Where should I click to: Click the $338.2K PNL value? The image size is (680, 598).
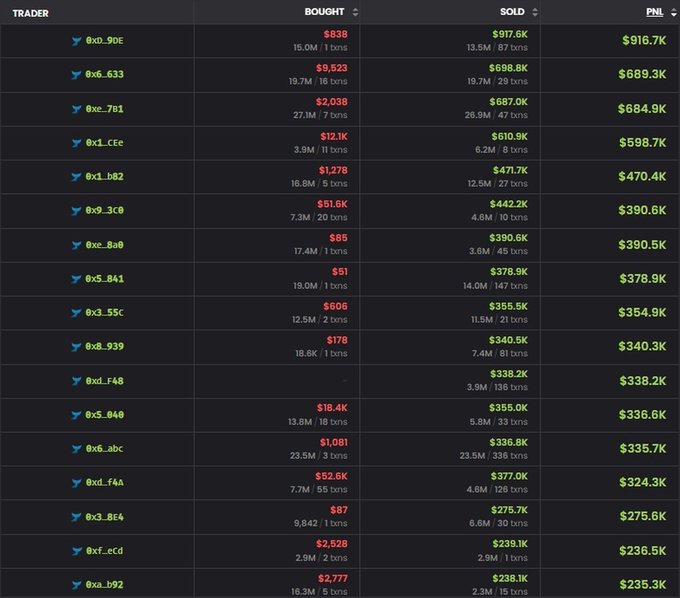tap(643, 381)
